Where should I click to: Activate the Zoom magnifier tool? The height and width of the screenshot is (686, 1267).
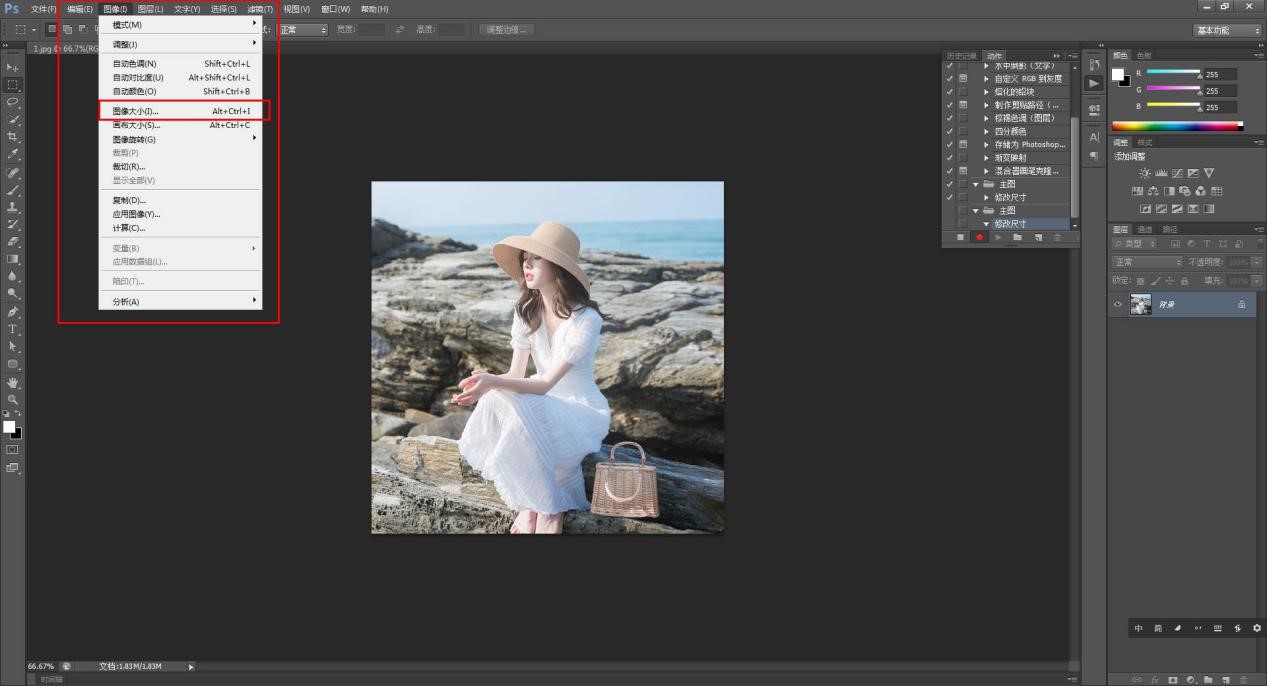tap(13, 399)
